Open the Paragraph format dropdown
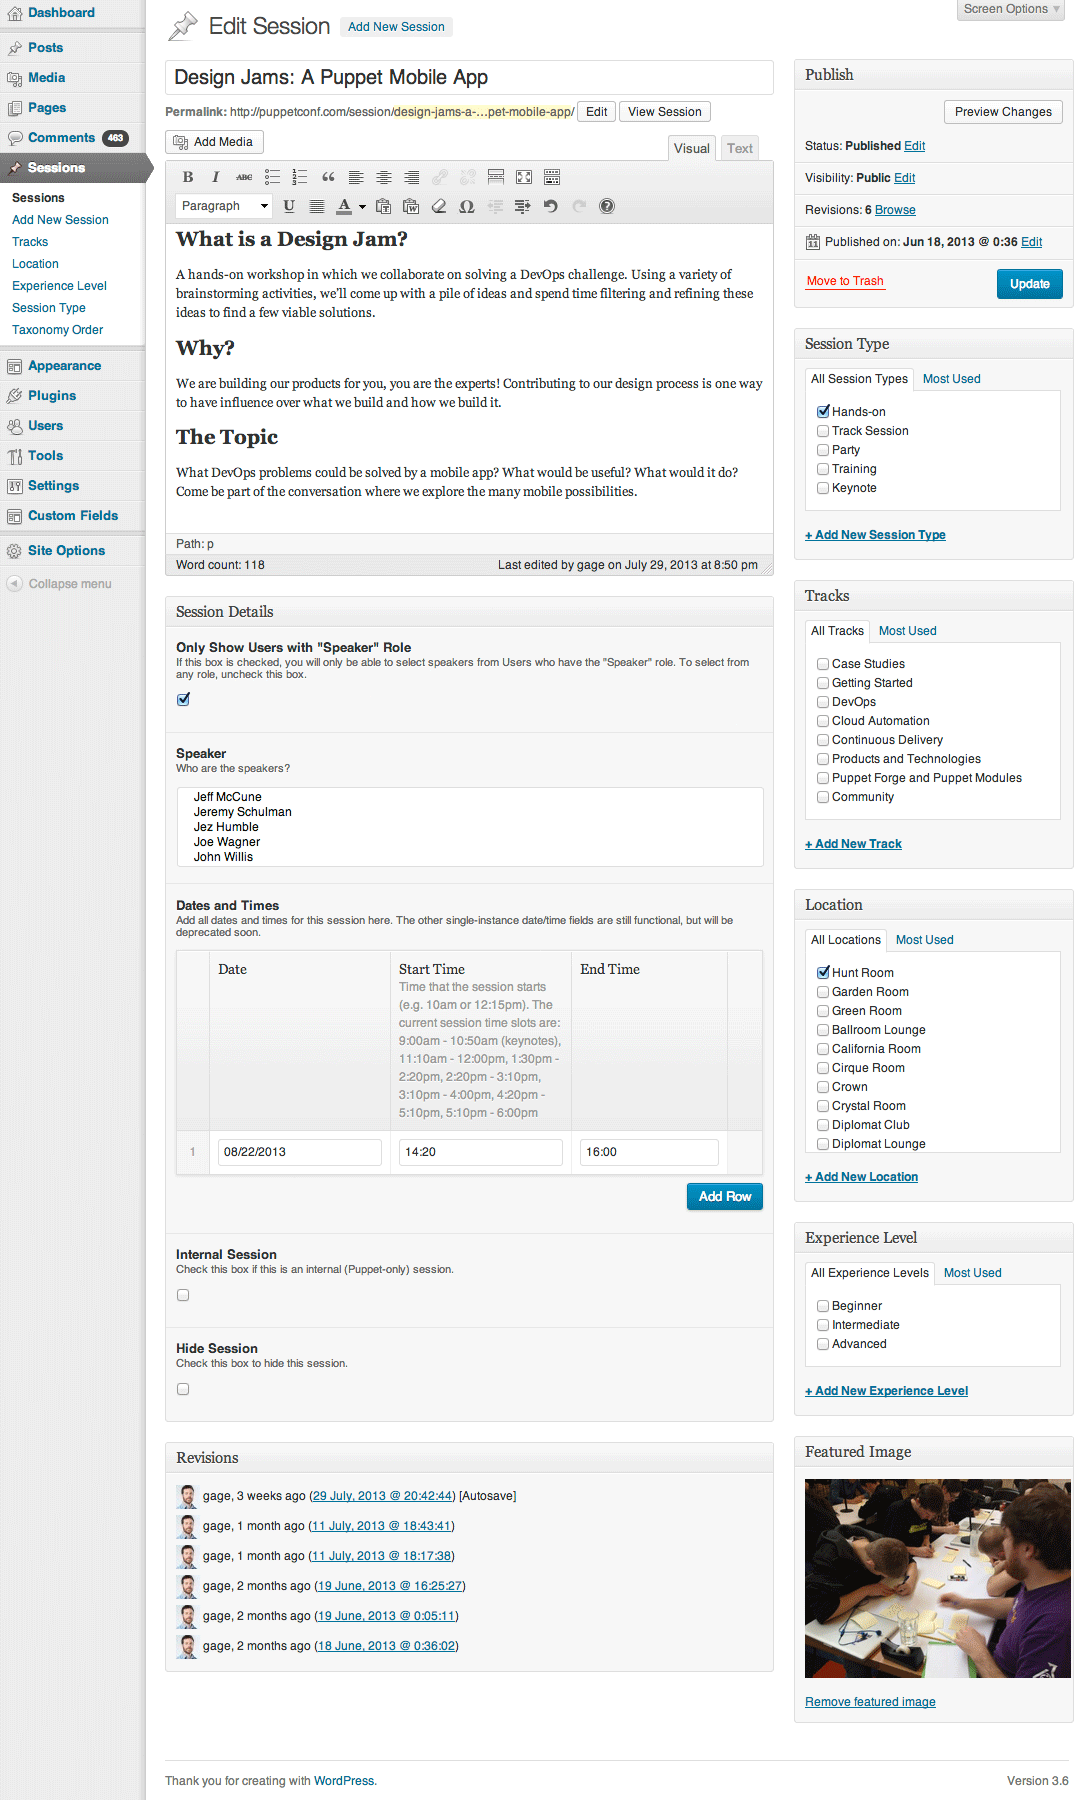This screenshot has height=1800, width=1089. 224,206
